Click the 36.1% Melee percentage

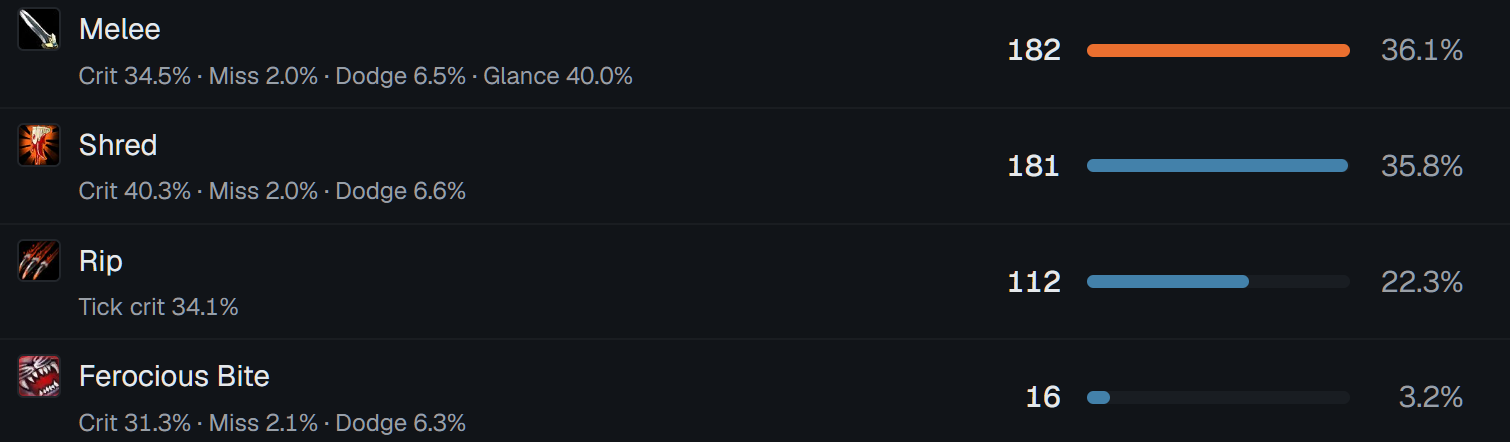pyautogui.click(x=1422, y=50)
